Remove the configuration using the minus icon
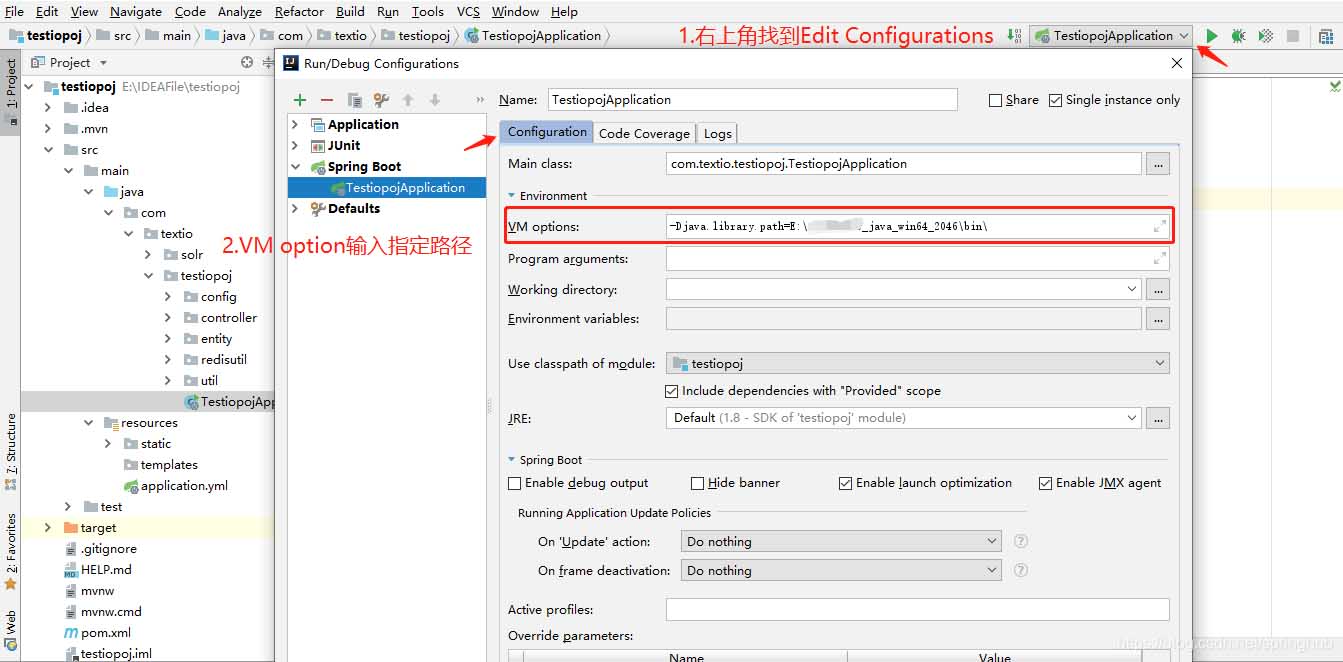1343x662 pixels. 327,100
